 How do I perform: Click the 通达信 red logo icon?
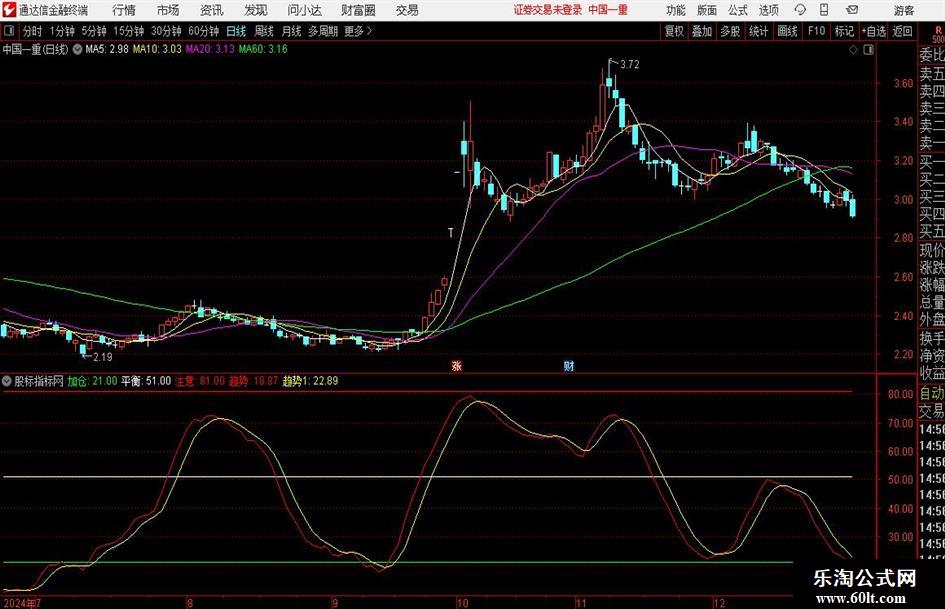point(9,10)
